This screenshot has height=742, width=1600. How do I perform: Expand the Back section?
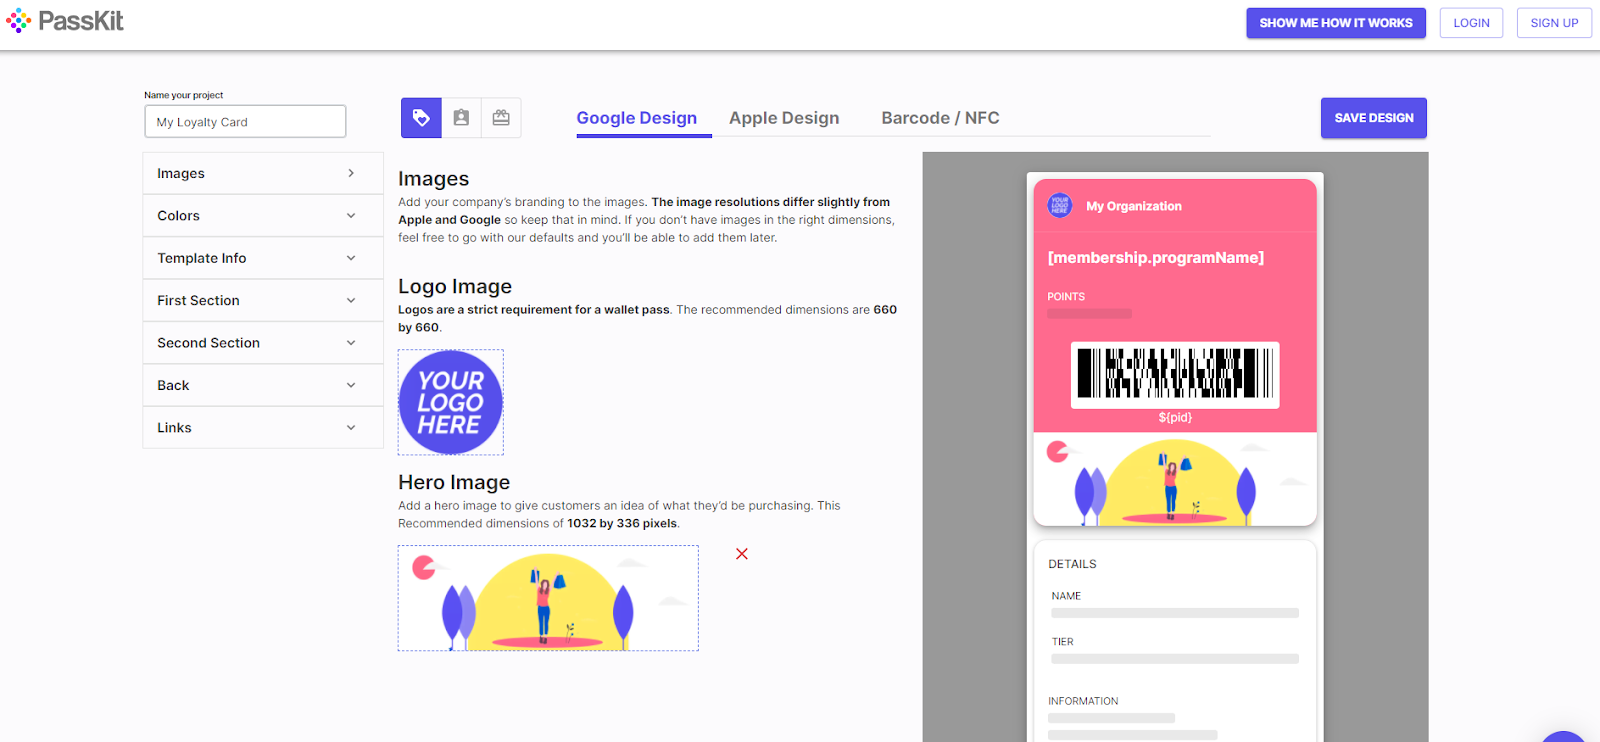point(263,385)
